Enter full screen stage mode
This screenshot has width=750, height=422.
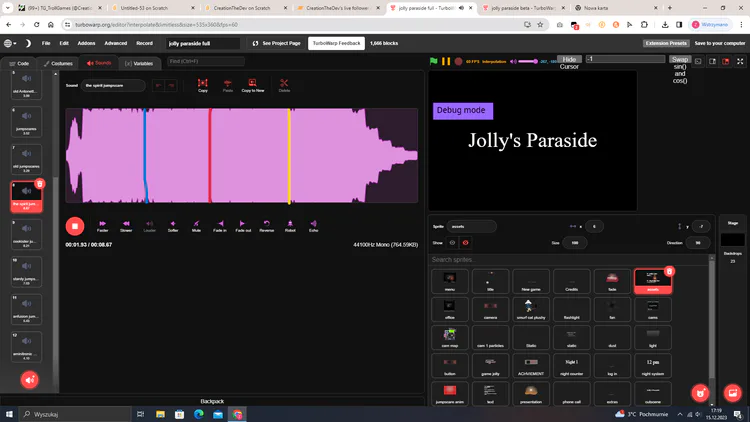740,61
